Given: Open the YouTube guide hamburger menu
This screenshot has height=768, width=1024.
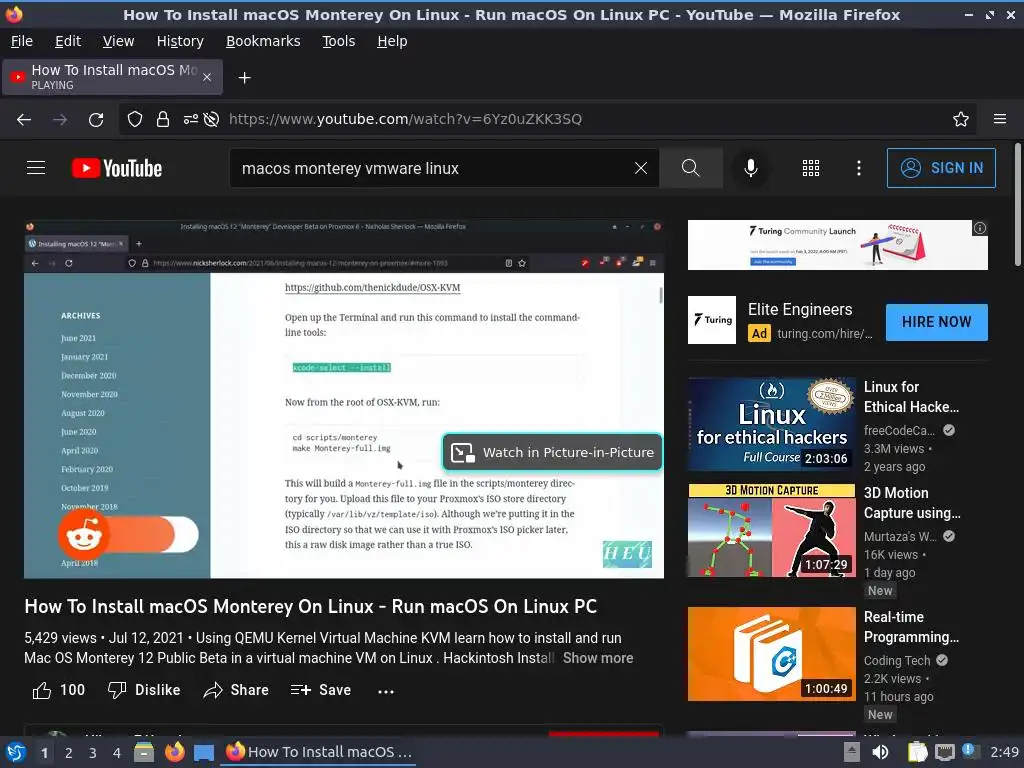Looking at the screenshot, I should coord(36,168).
